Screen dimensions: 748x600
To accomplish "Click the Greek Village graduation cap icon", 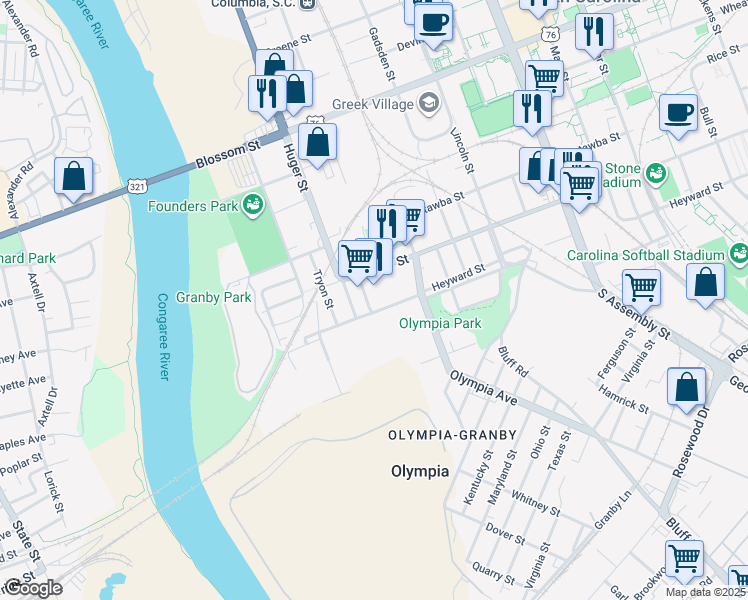I will pyautogui.click(x=429, y=103).
